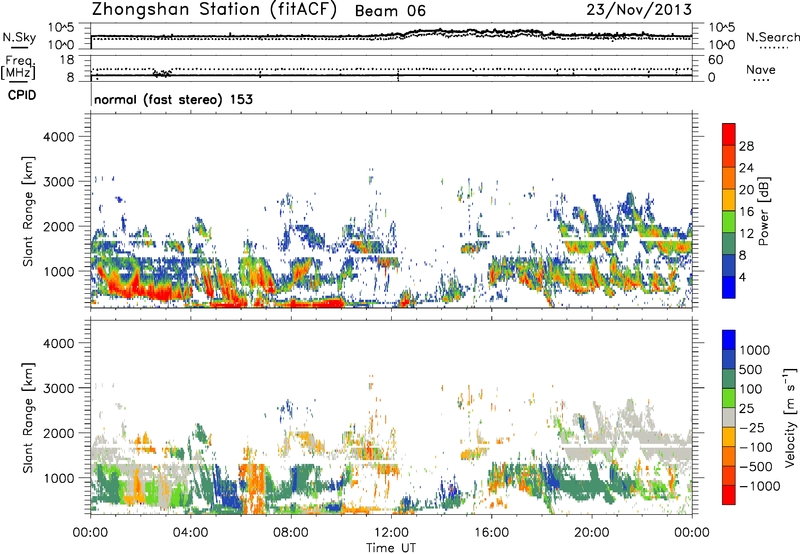This screenshot has height=554, width=800.
Task: Select the '100' velocity colorbar label
Action: click(751, 389)
